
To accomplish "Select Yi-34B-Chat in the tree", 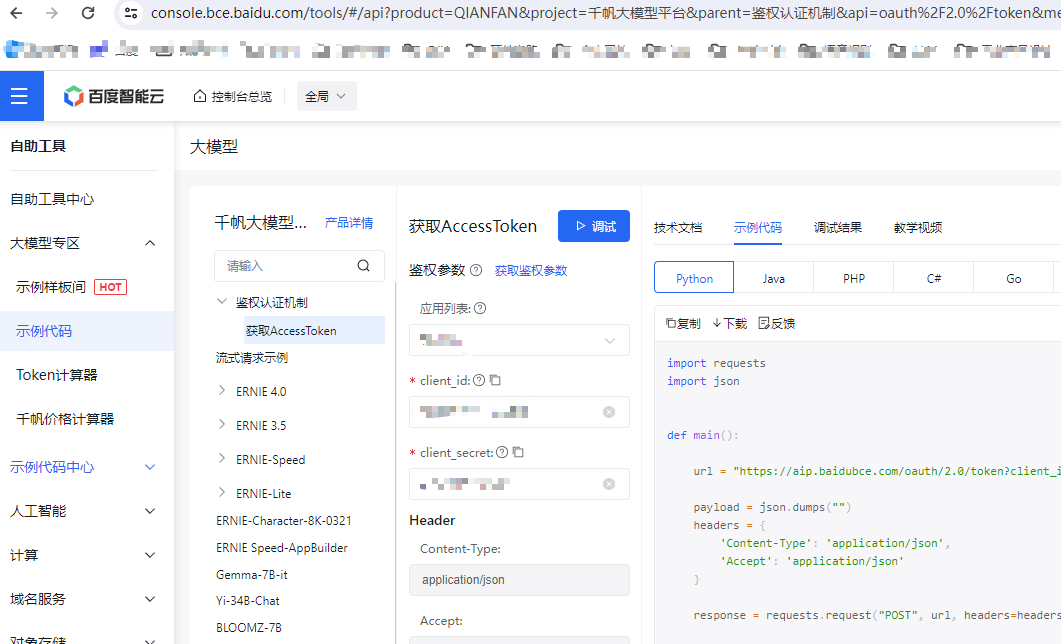I will click(248, 601).
